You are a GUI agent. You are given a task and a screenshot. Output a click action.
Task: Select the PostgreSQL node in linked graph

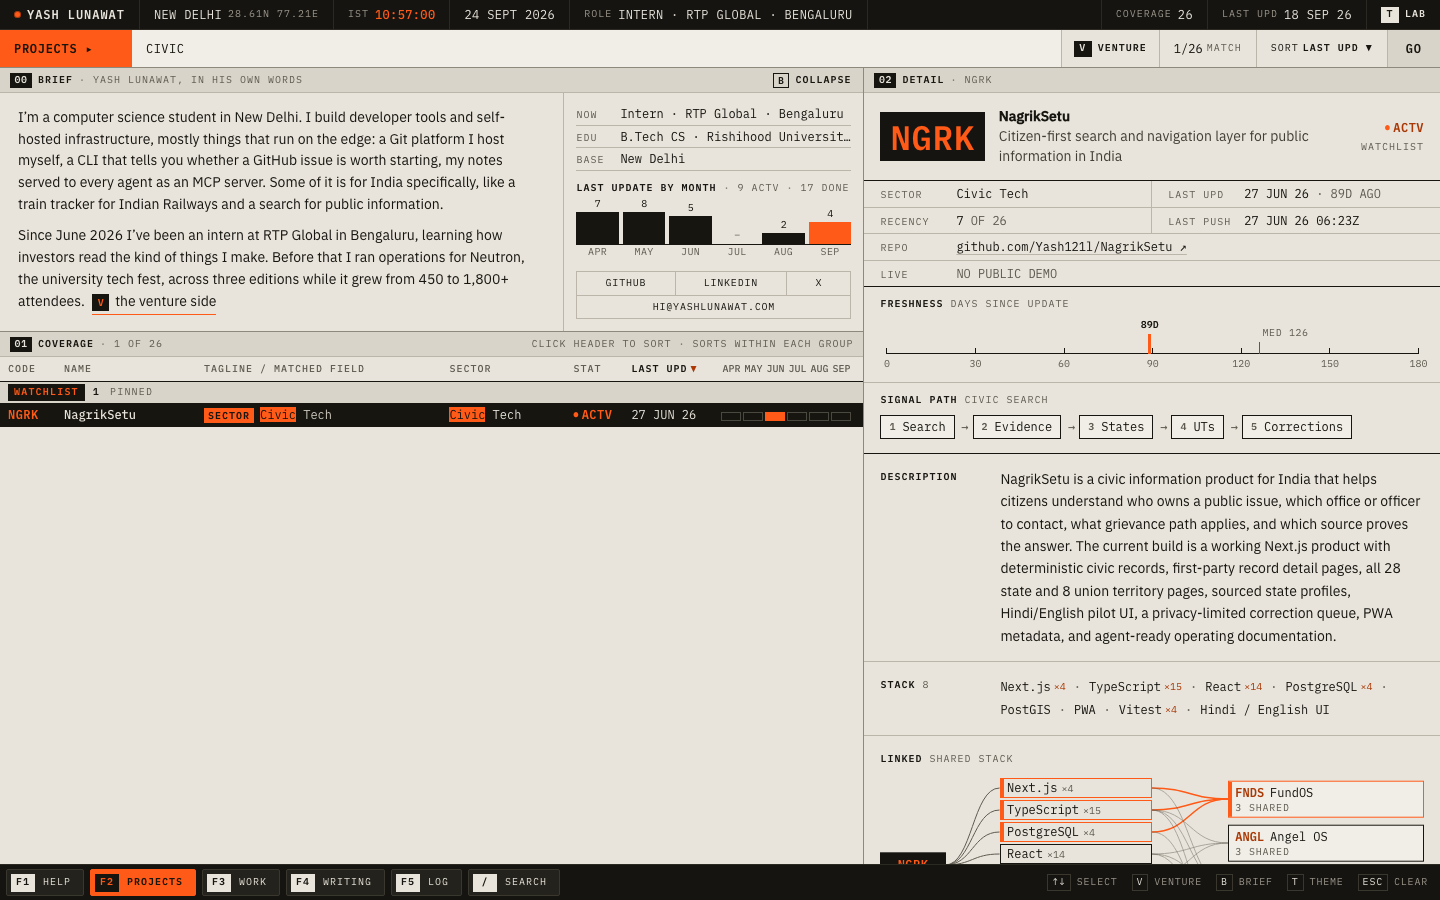click(x=1076, y=832)
